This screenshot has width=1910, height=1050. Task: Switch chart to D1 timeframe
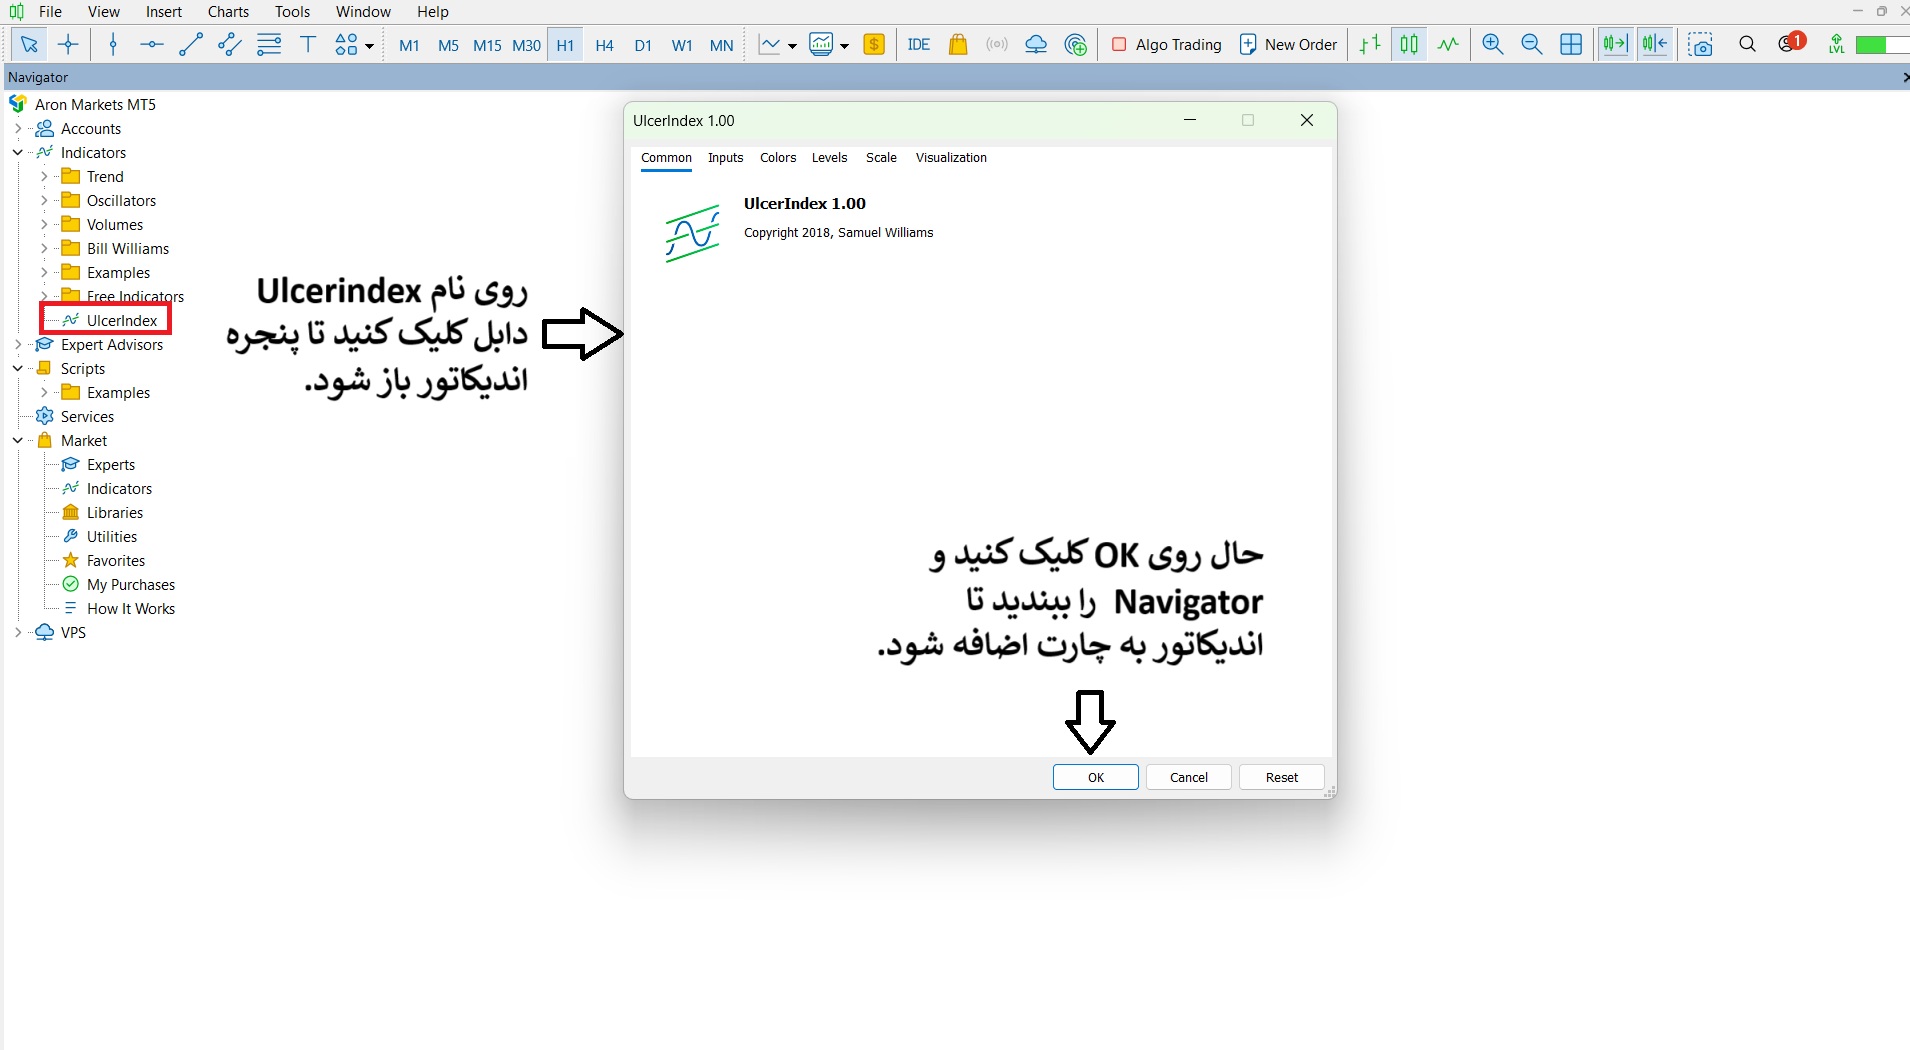pyautogui.click(x=643, y=45)
